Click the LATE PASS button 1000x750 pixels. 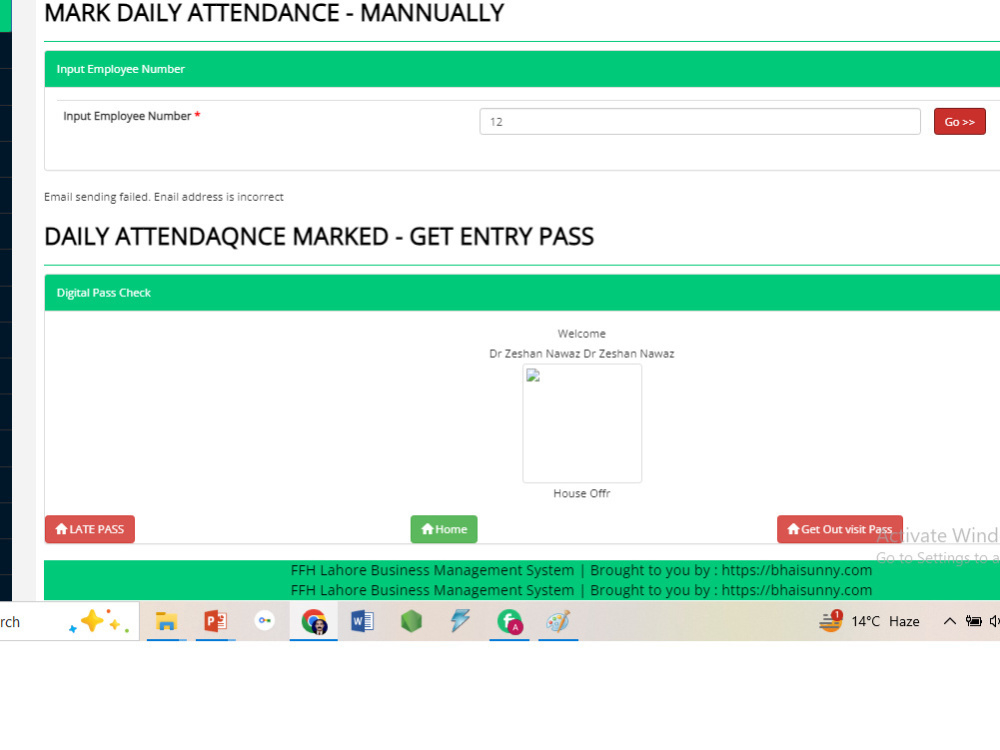(x=90, y=529)
